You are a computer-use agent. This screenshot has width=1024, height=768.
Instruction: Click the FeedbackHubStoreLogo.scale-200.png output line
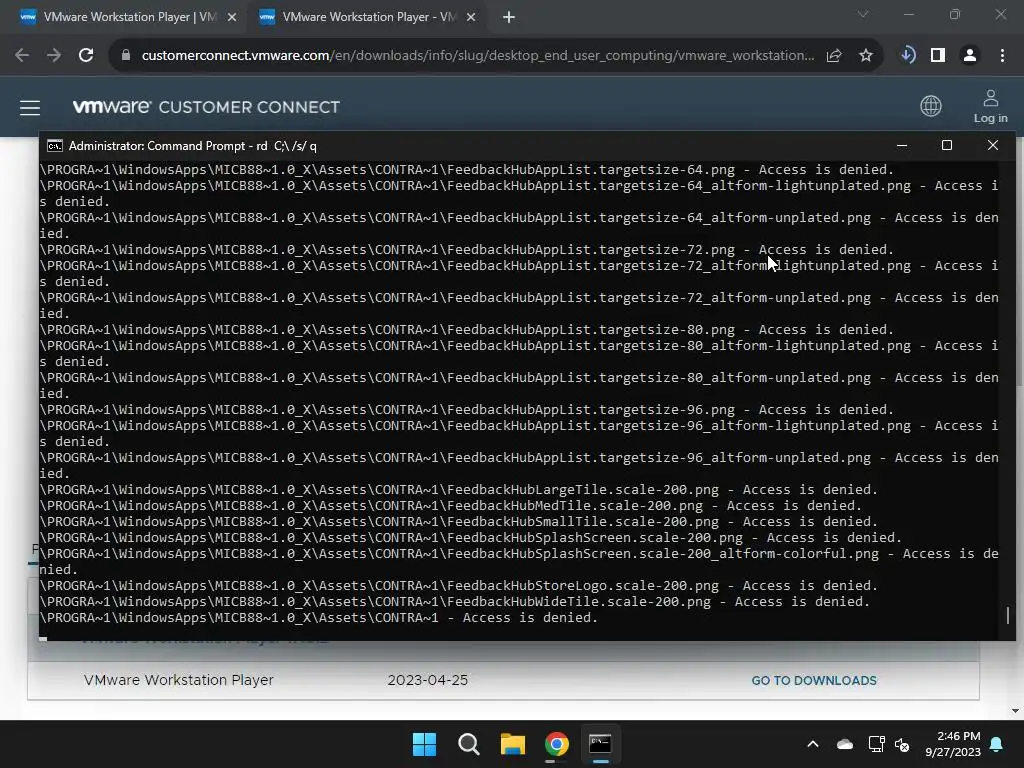pos(458,586)
